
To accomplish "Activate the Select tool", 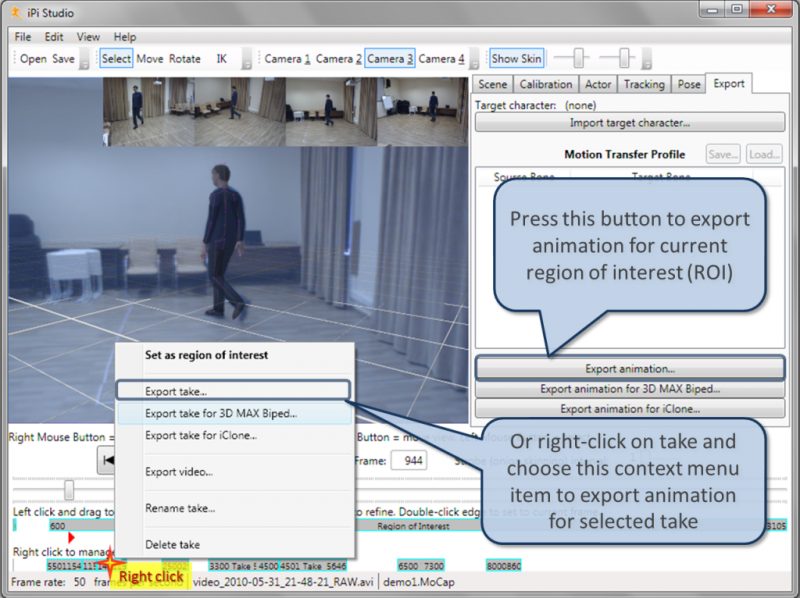I will [x=116, y=59].
